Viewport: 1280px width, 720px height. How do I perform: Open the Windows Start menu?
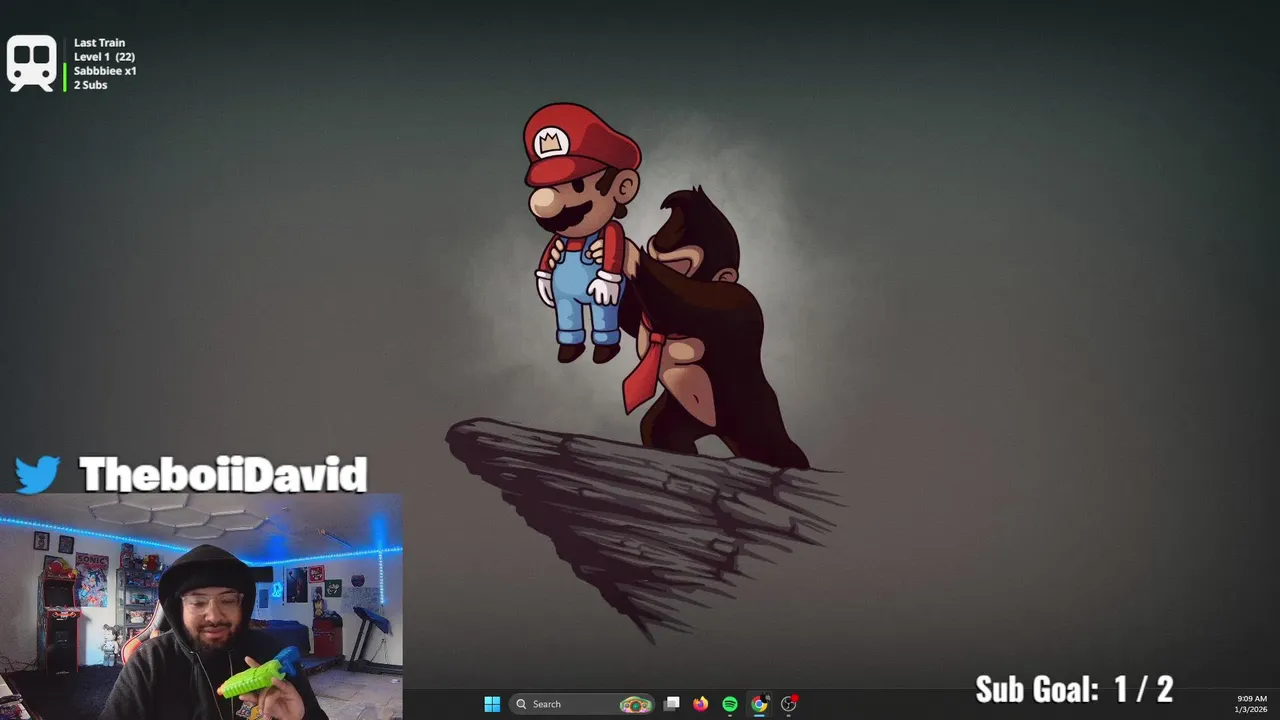point(492,704)
